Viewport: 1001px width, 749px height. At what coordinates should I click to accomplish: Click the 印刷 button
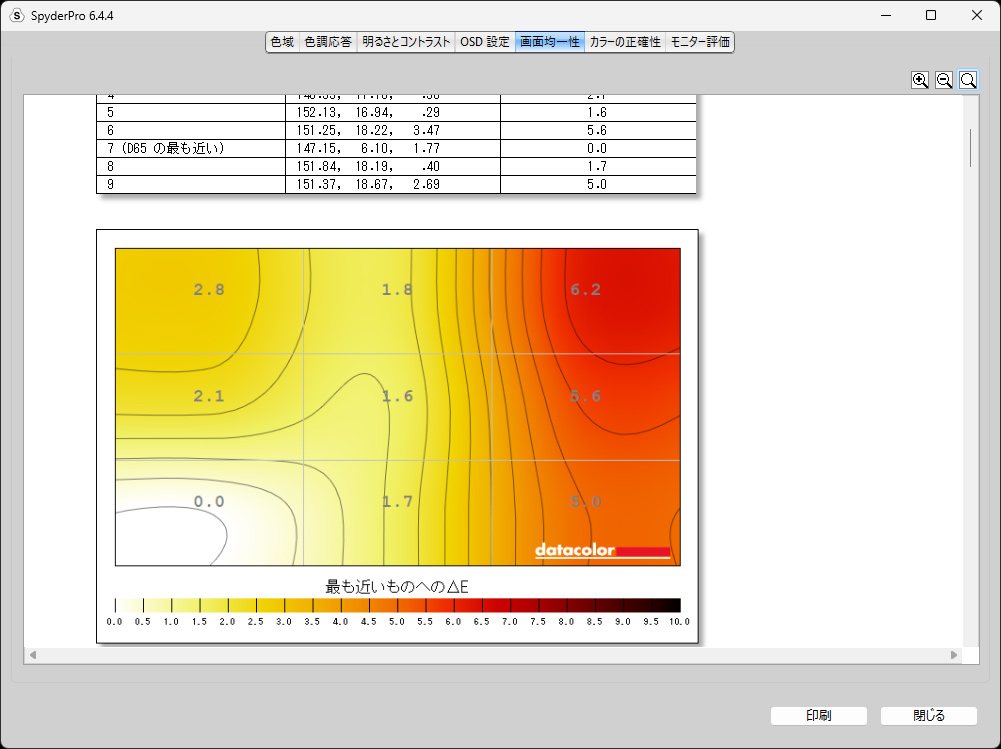point(818,716)
